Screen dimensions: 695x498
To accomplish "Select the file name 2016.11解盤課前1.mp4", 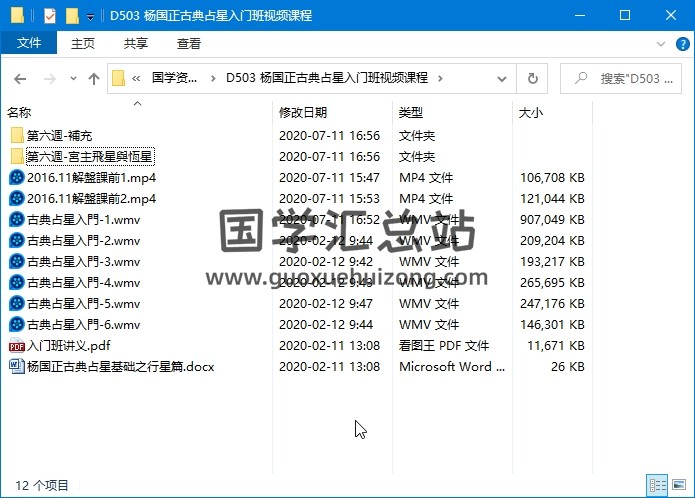I will [x=91, y=178].
